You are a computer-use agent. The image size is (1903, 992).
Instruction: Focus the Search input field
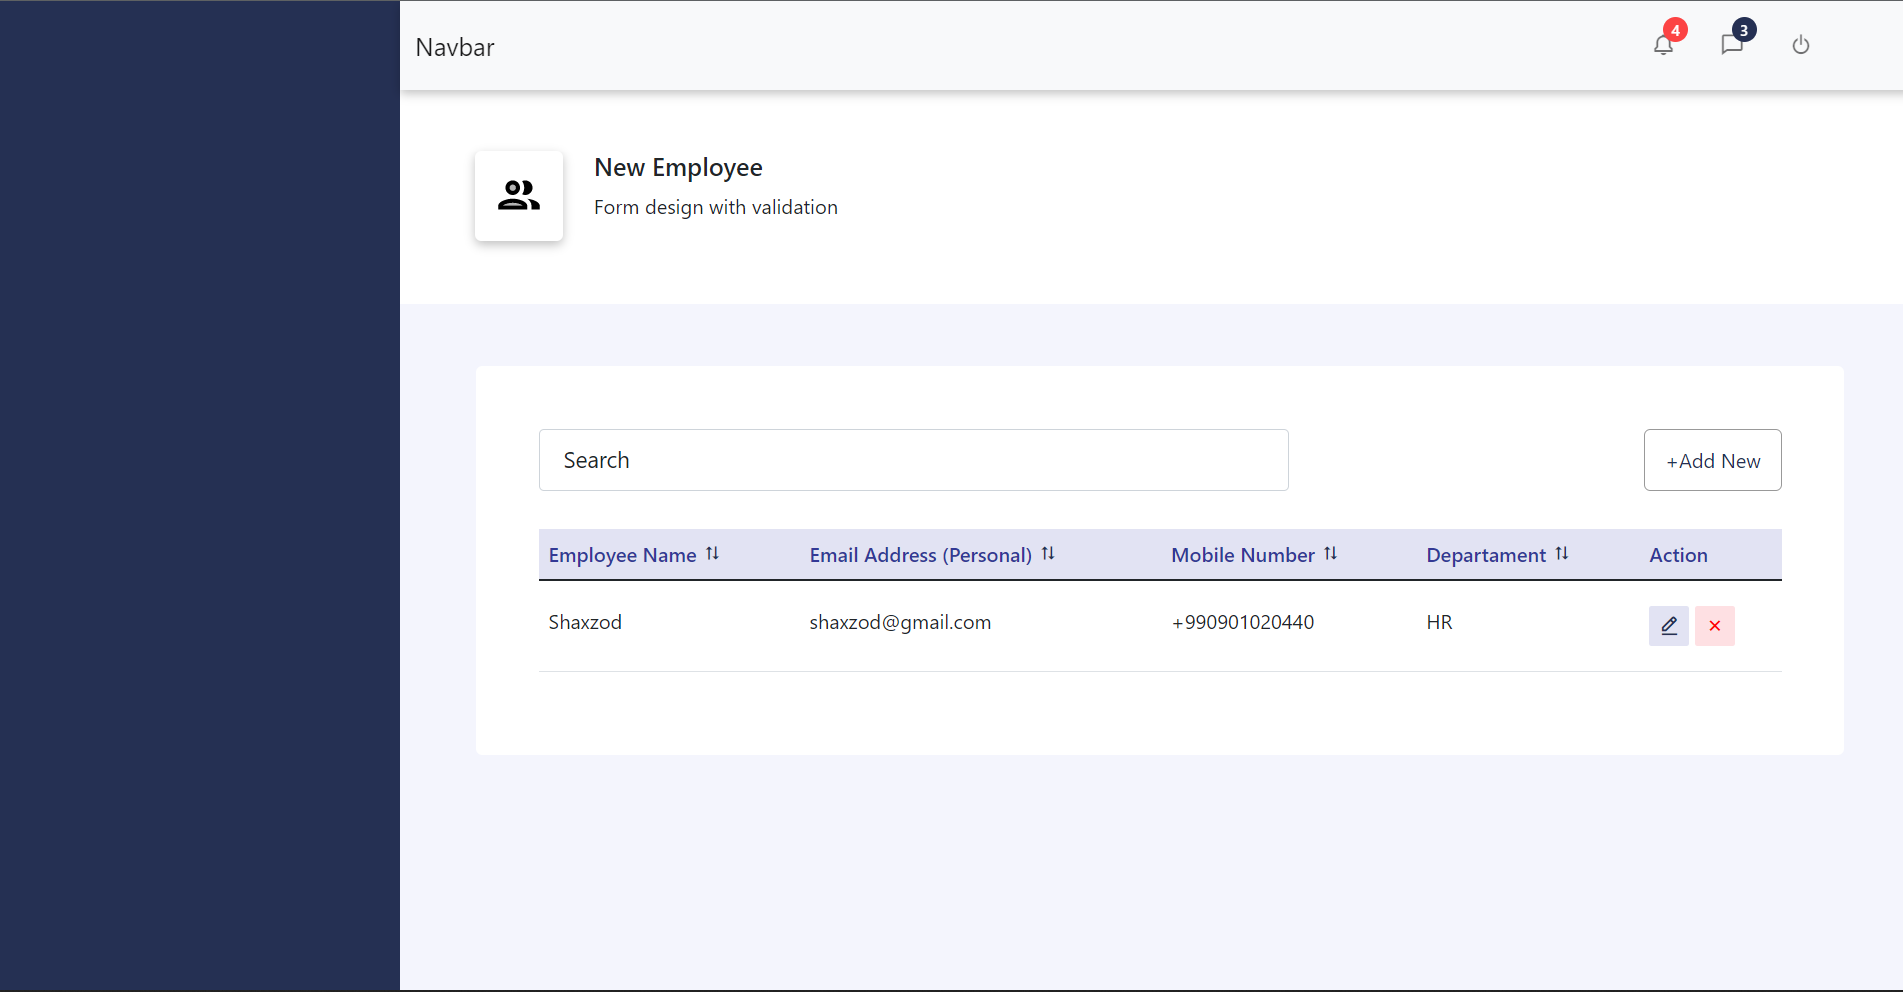913,460
